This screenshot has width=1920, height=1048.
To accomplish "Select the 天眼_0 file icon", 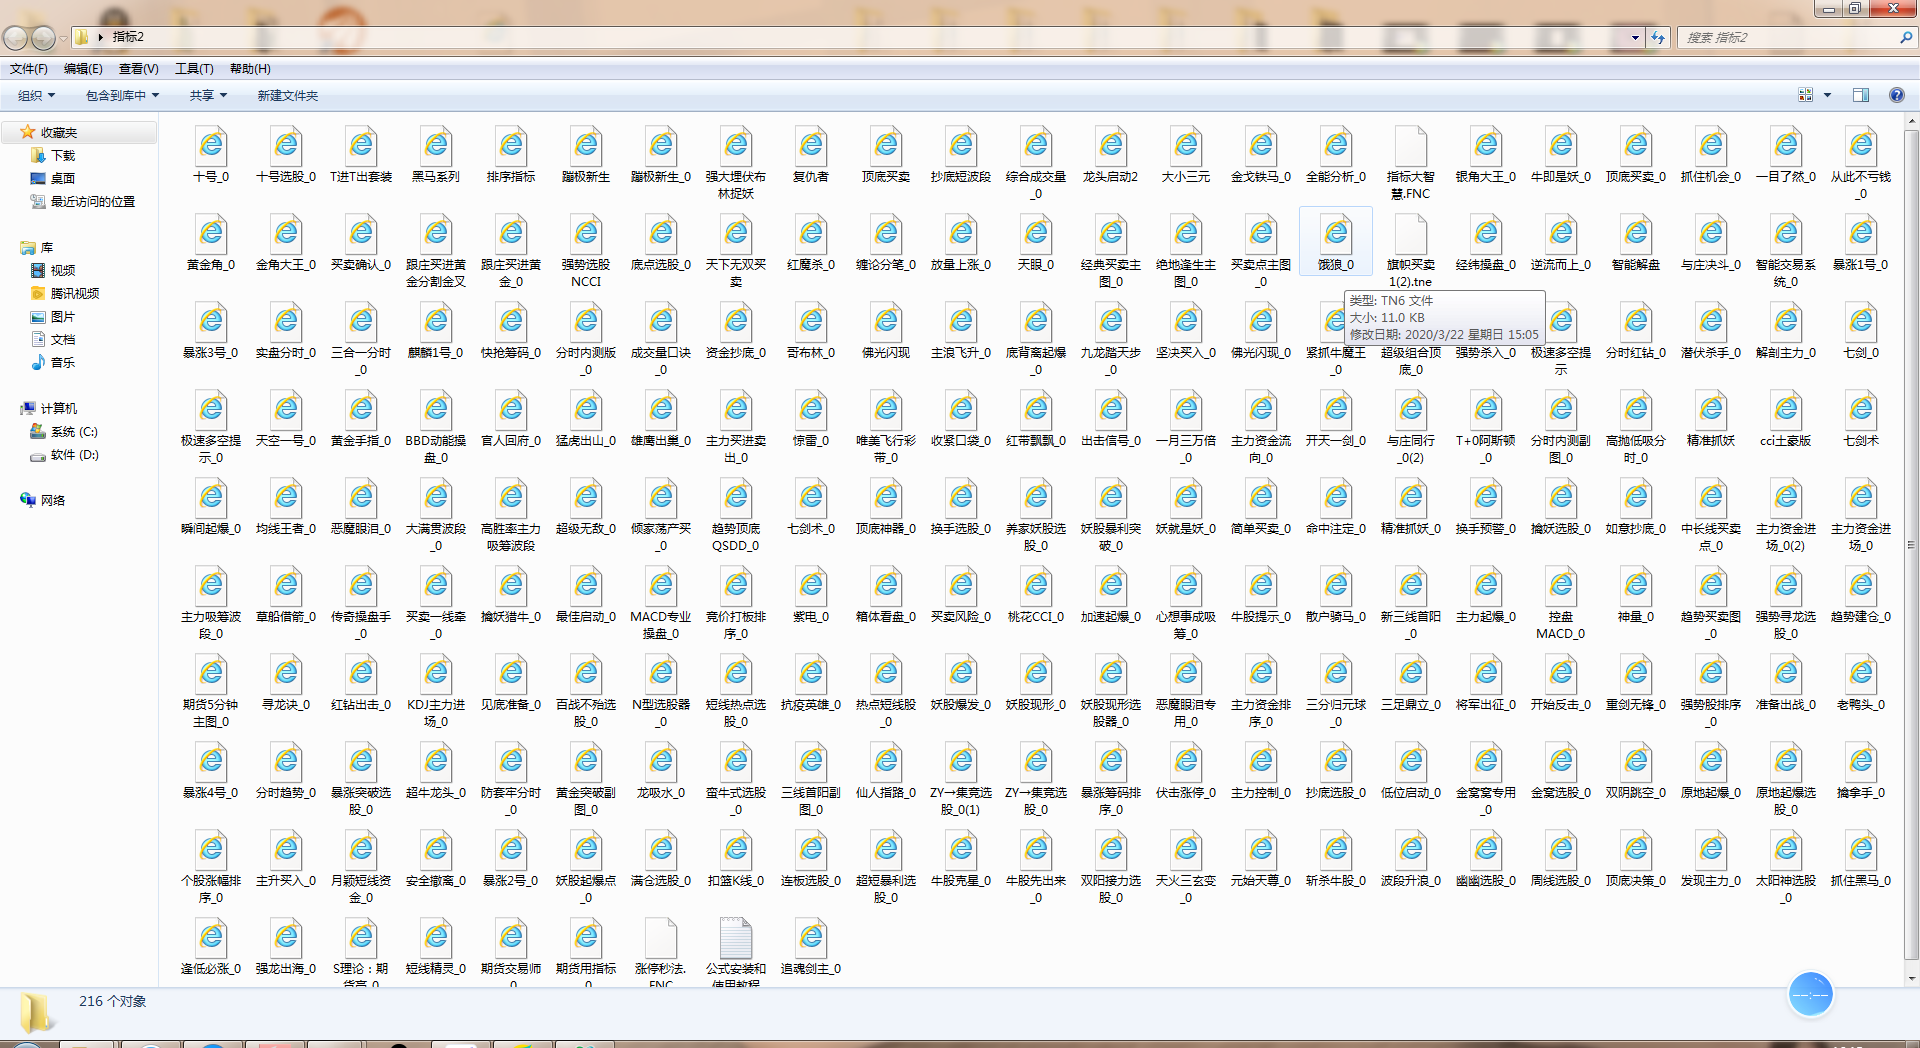I will coord(1036,234).
